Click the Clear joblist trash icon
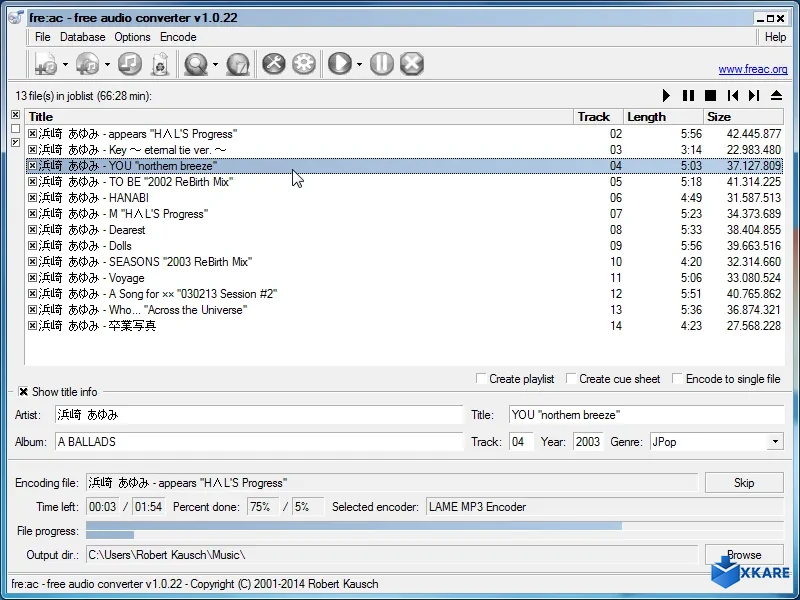Viewport: 800px width, 600px height. (x=160, y=64)
